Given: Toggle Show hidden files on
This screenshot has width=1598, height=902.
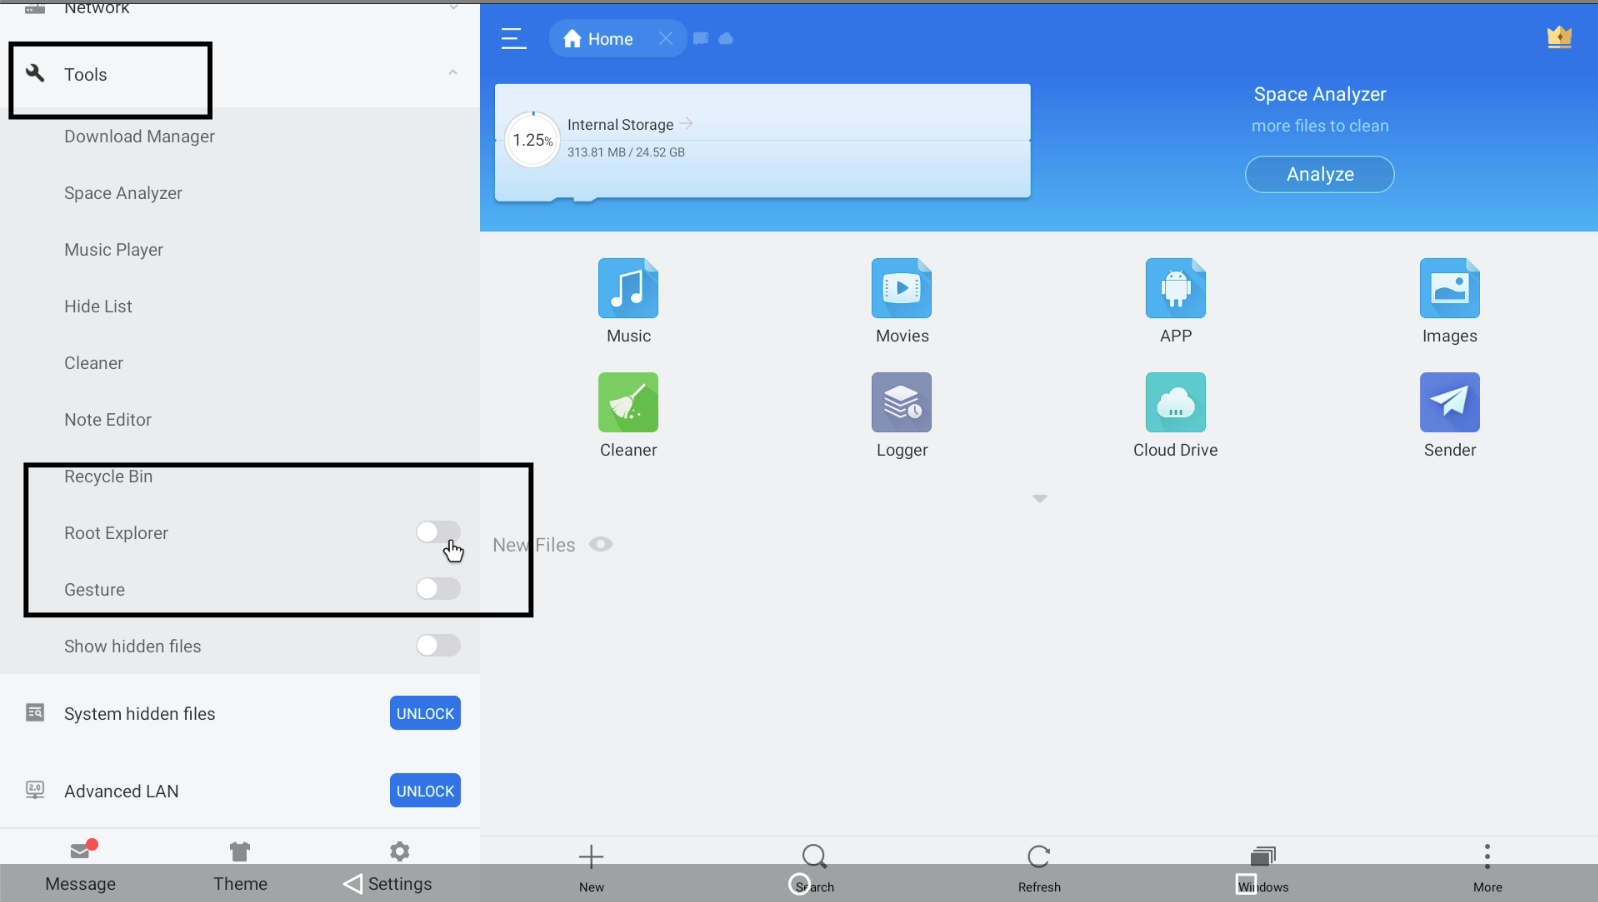Looking at the screenshot, I should click(438, 646).
